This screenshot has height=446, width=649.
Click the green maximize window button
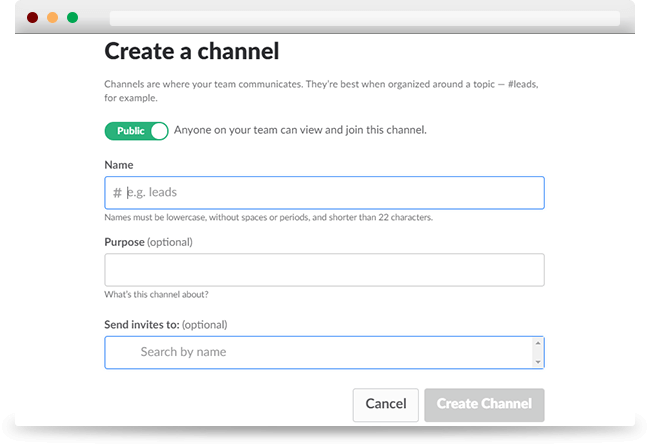tap(72, 17)
